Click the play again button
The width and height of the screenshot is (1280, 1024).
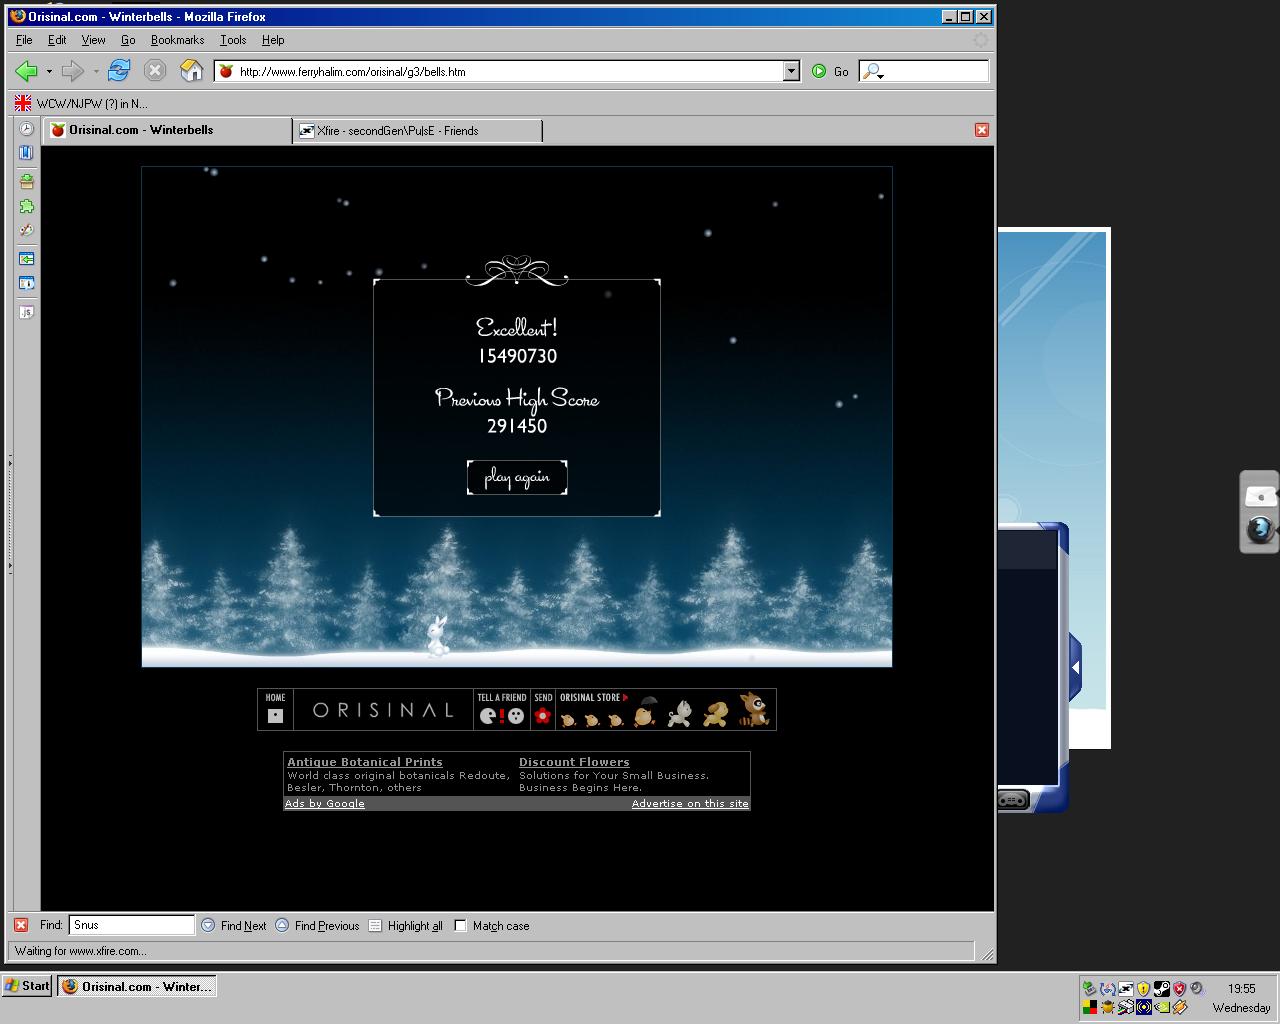coord(517,477)
